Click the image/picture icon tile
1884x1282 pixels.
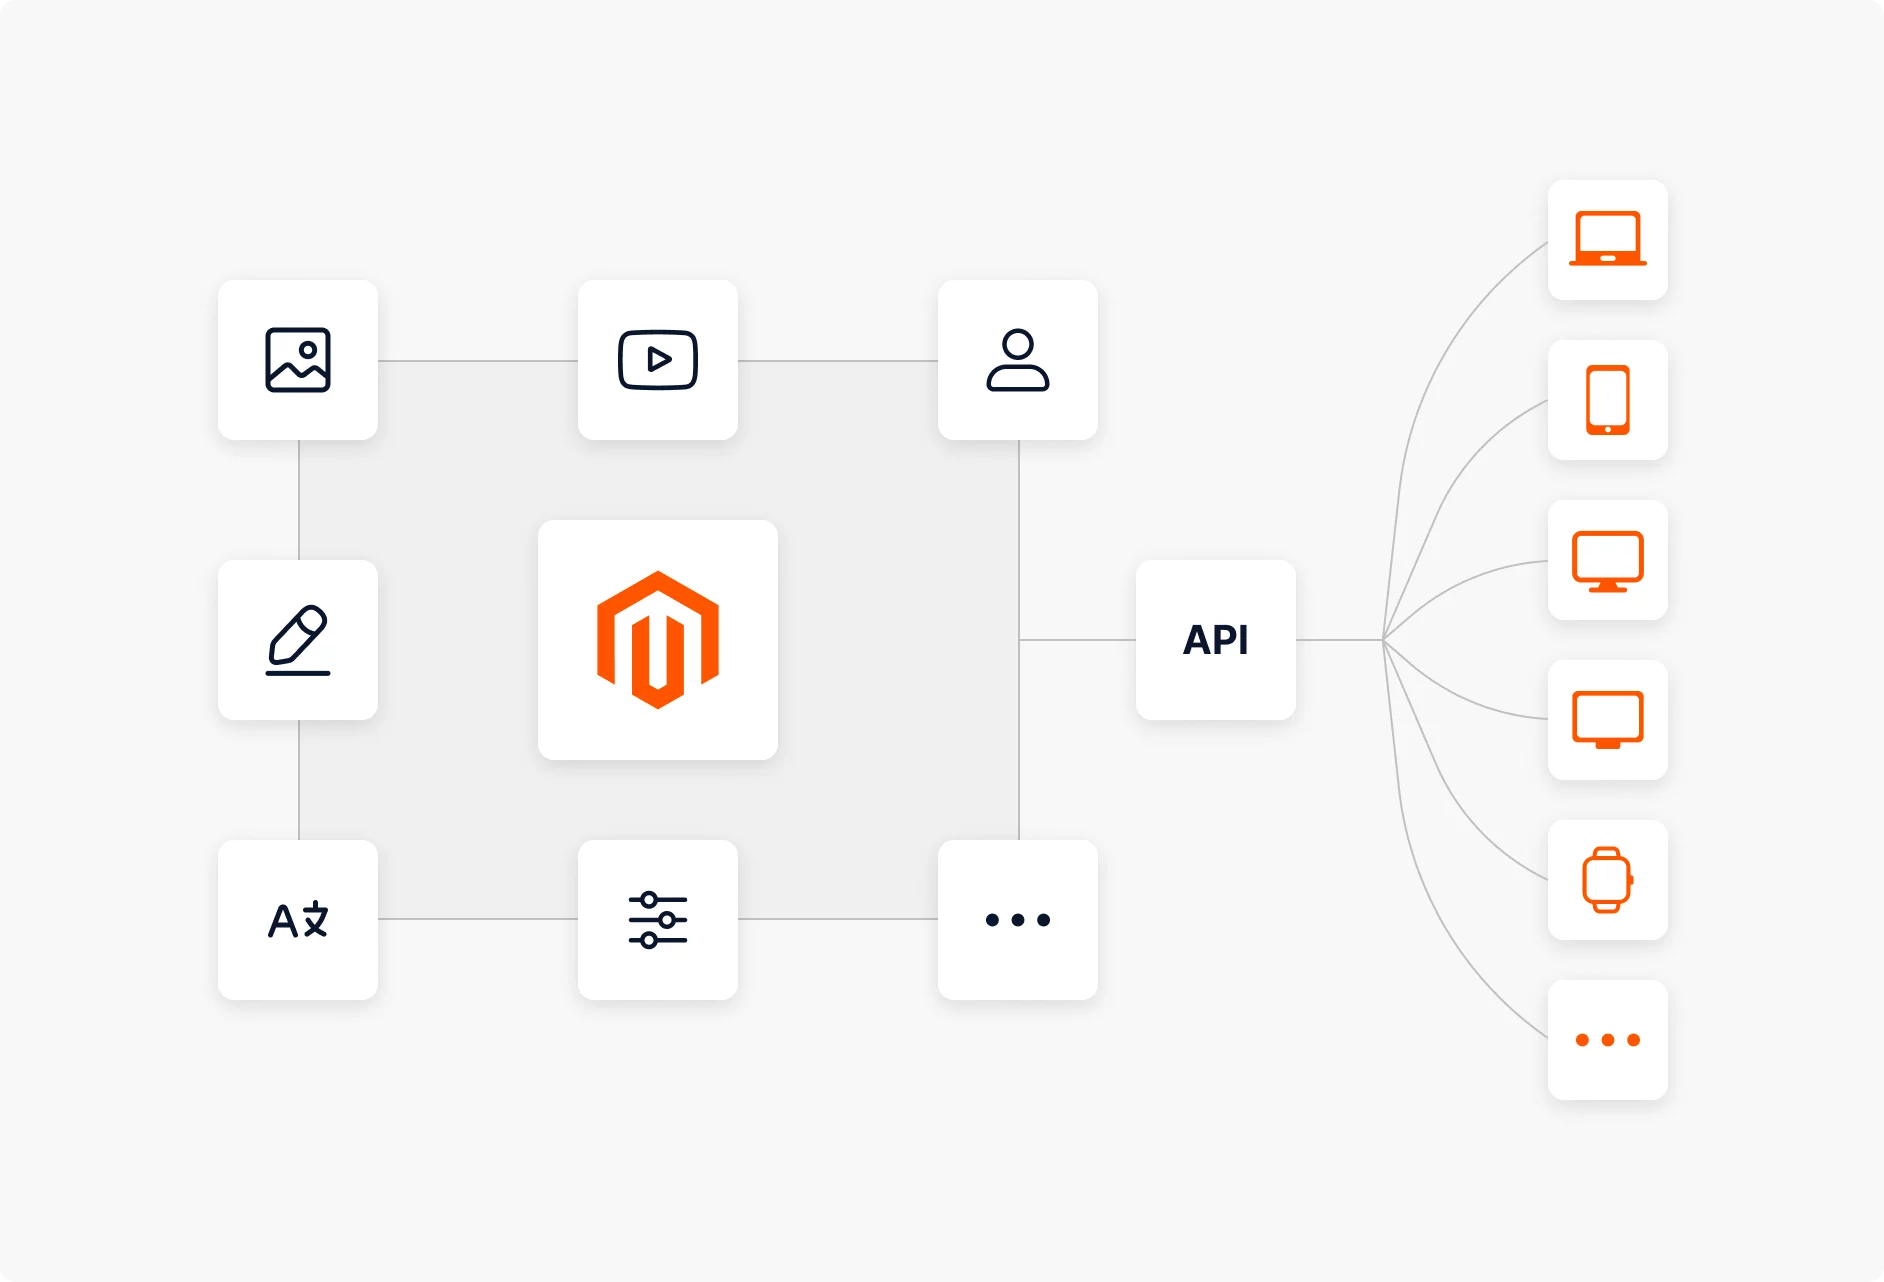coord(298,360)
